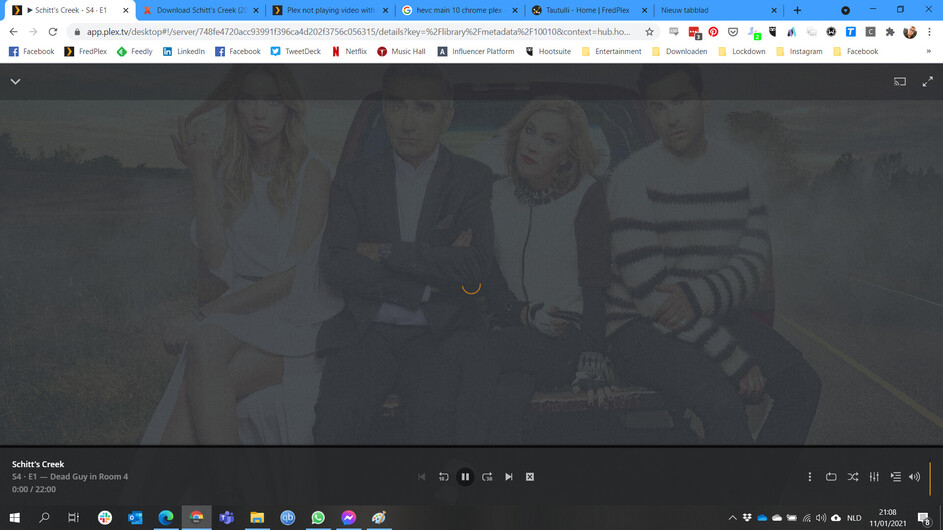Open the Netflix bookmark
943x530 pixels.
click(x=349, y=52)
